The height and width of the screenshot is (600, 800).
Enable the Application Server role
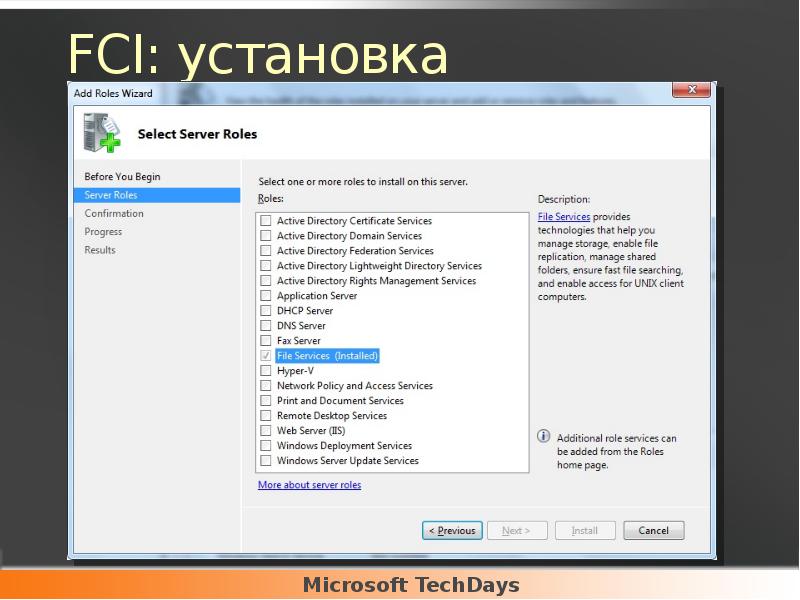[x=266, y=295]
